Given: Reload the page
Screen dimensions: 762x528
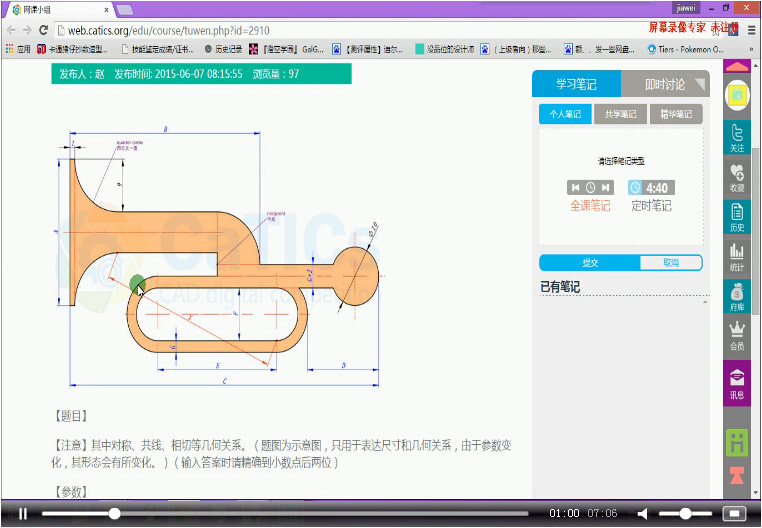Looking at the screenshot, I should (x=43, y=30).
